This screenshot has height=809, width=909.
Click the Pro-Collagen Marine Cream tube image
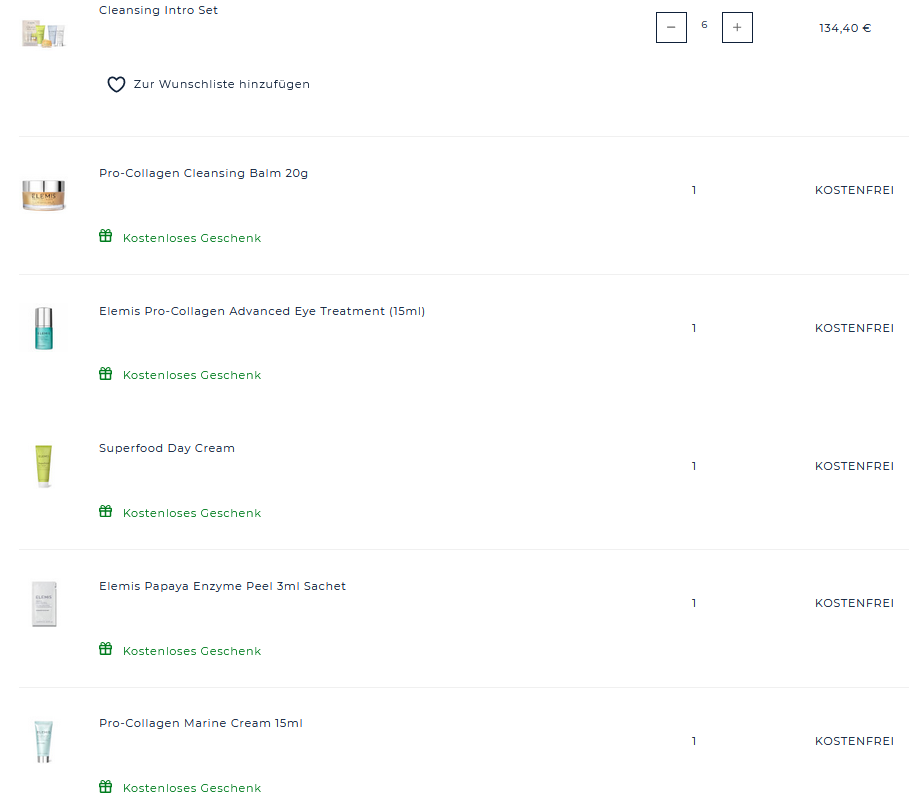click(x=43, y=741)
